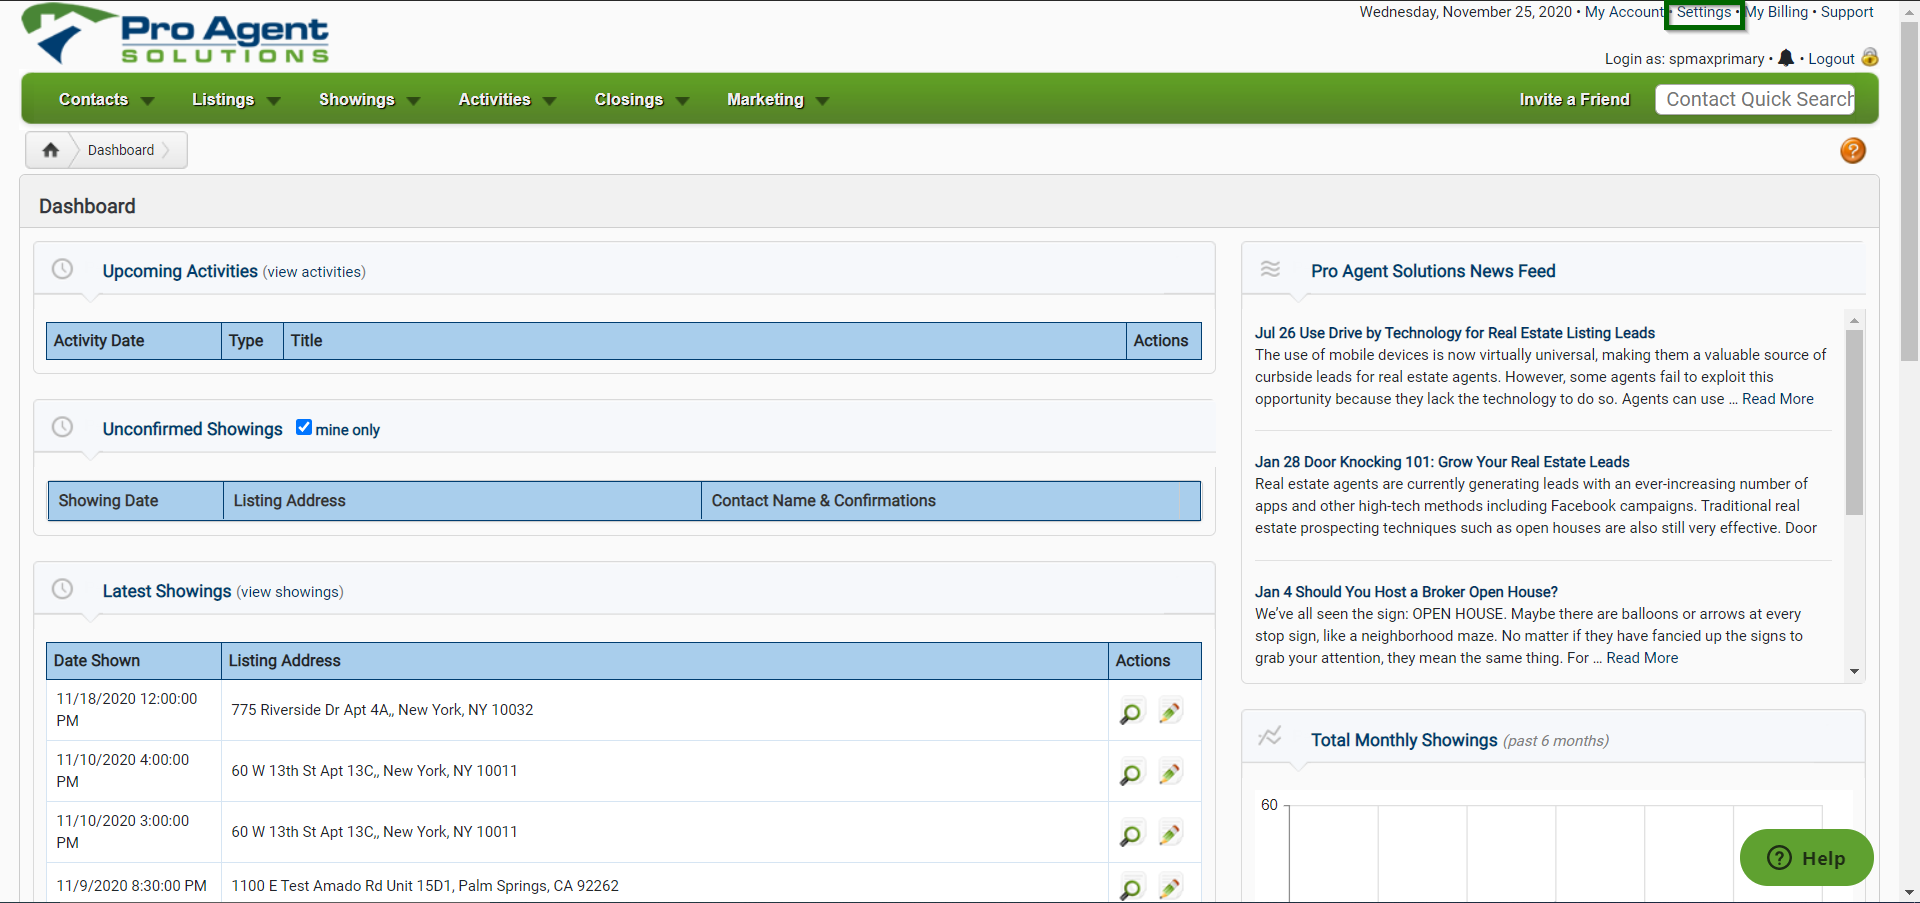1920x903 pixels.
Task: Open 'Use Drive by Technology' news headline
Action: coord(1455,333)
